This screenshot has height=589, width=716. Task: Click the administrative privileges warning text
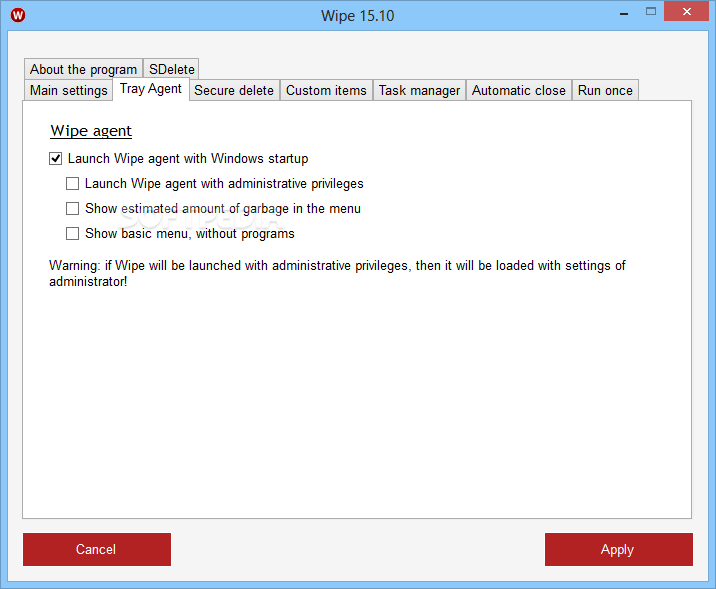coord(337,273)
